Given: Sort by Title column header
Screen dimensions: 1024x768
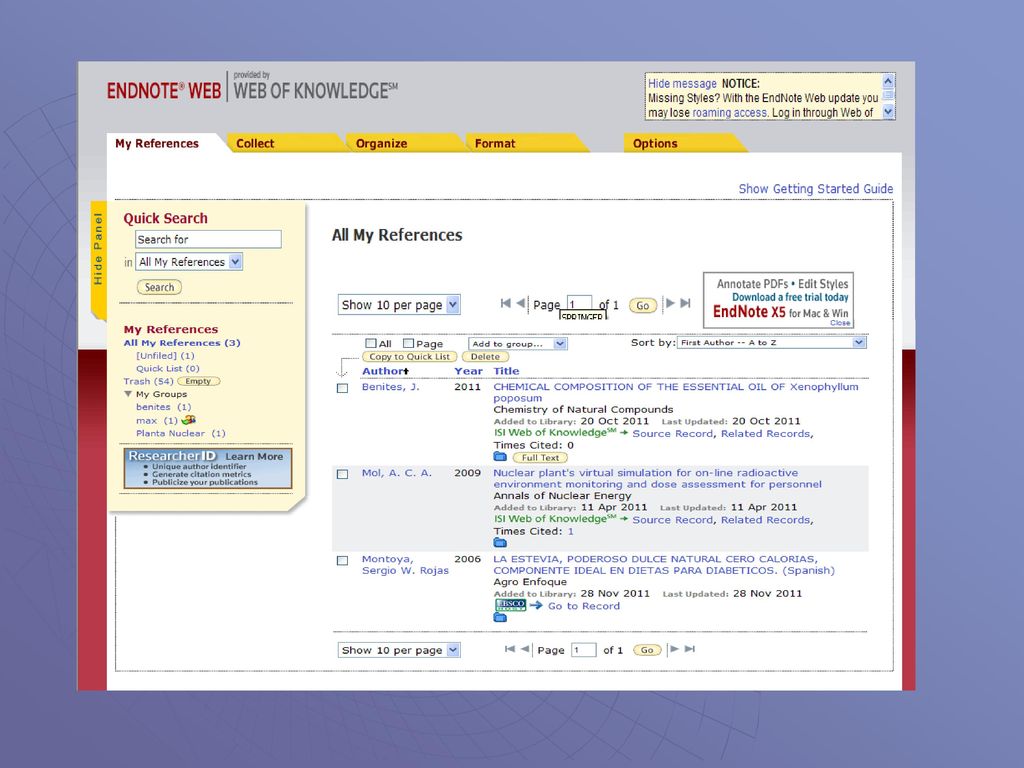Looking at the screenshot, I should click(506, 371).
